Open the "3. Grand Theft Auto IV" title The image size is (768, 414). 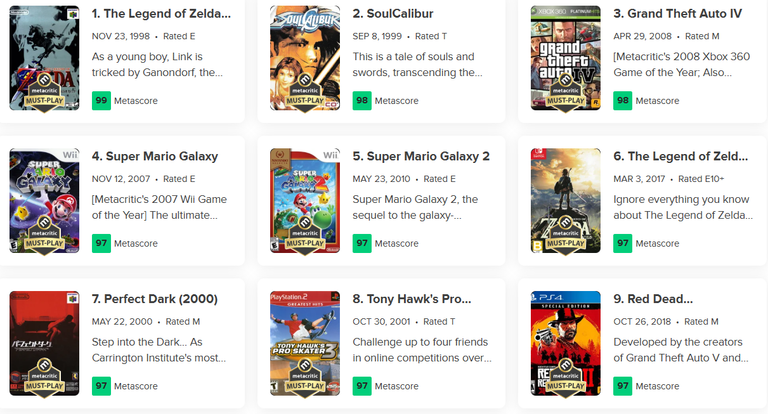pyautogui.click(x=682, y=14)
